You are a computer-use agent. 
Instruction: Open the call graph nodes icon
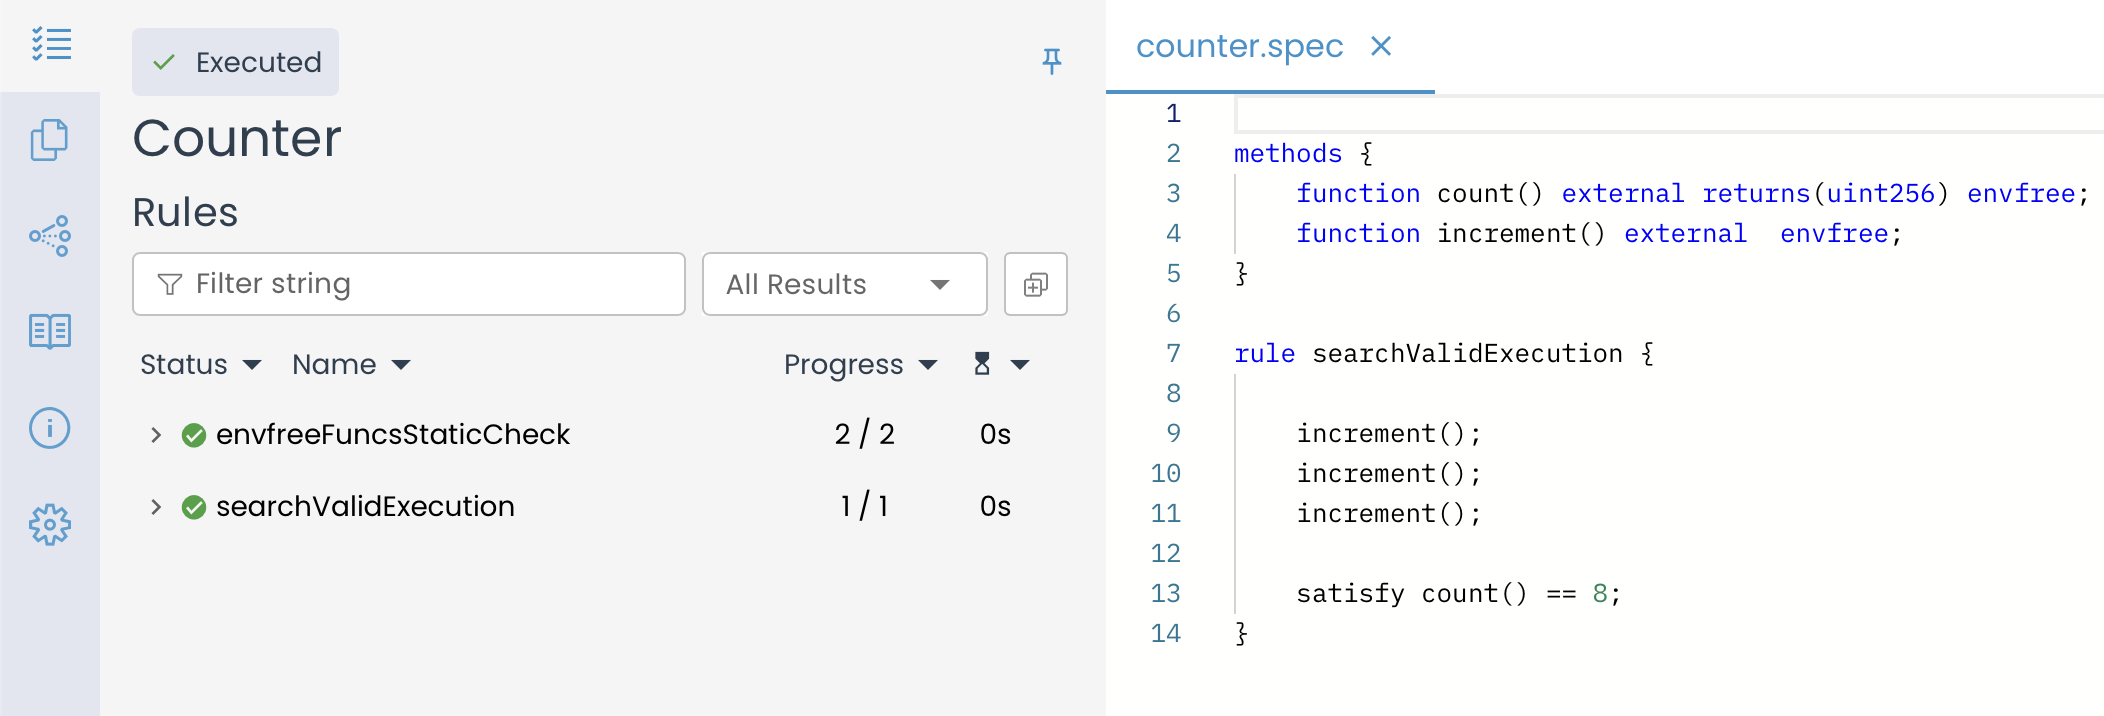[x=50, y=236]
